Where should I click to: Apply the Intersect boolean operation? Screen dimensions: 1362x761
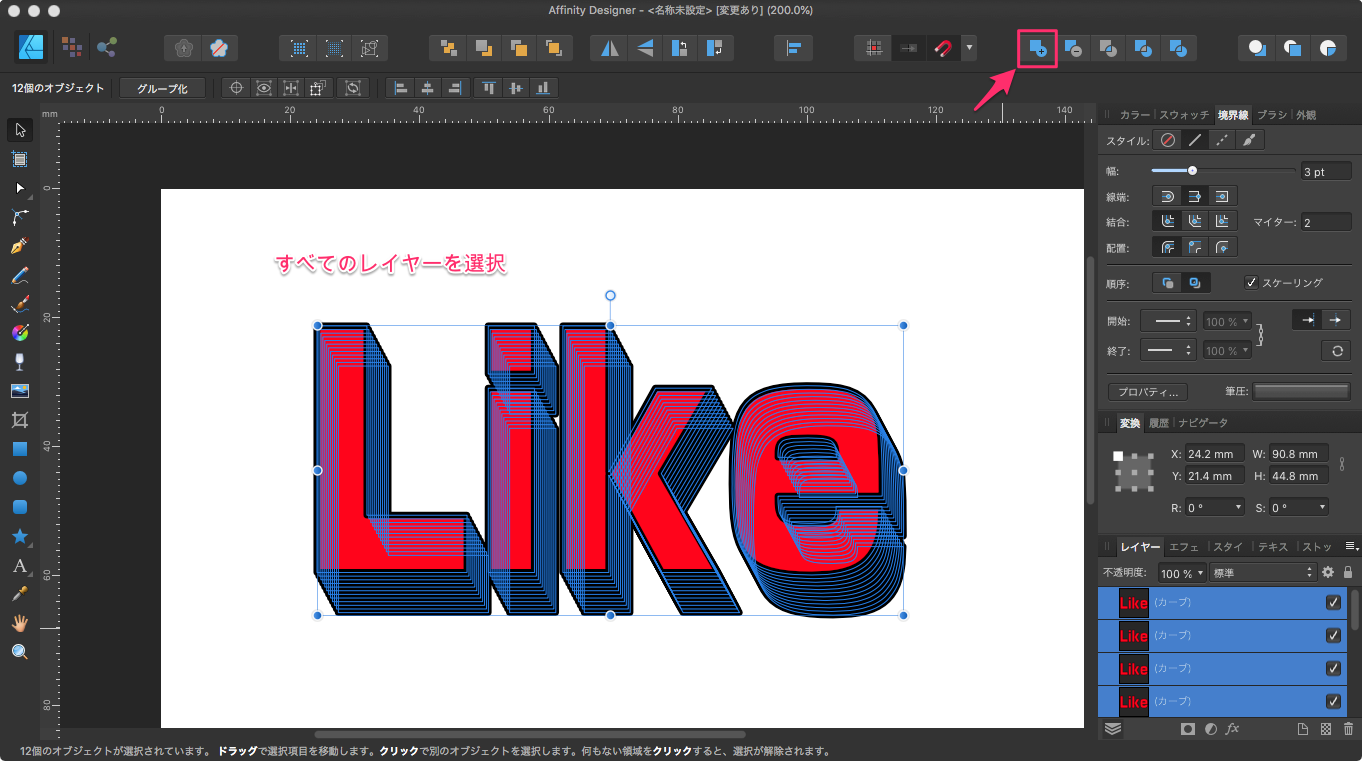[x=1108, y=47]
